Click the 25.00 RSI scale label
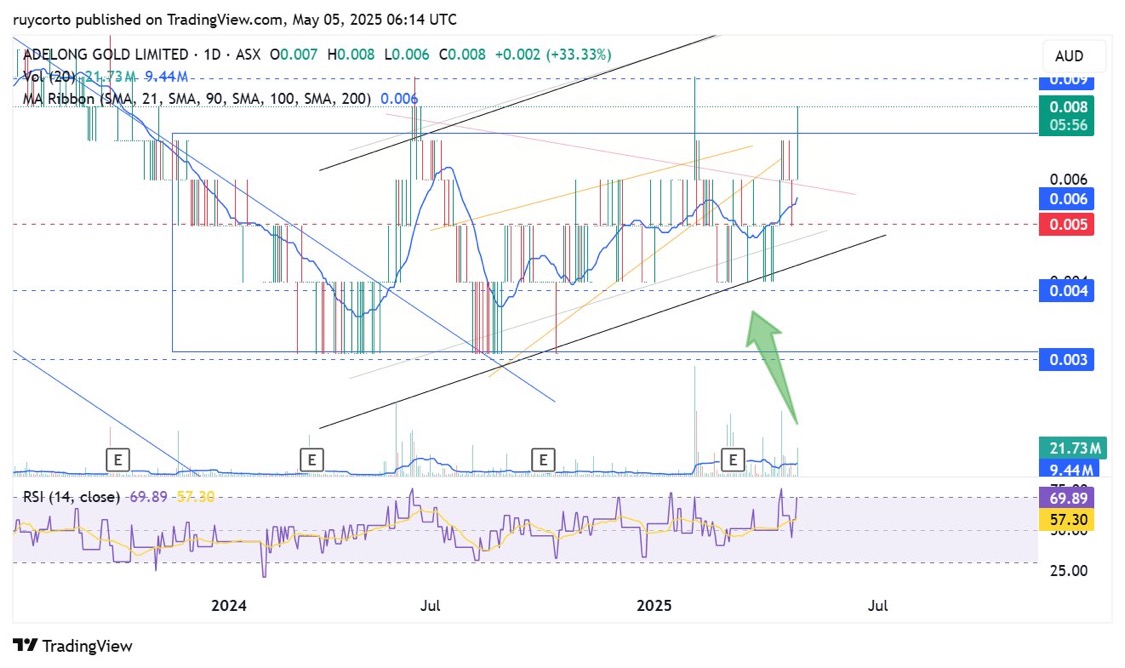 (x=1068, y=571)
